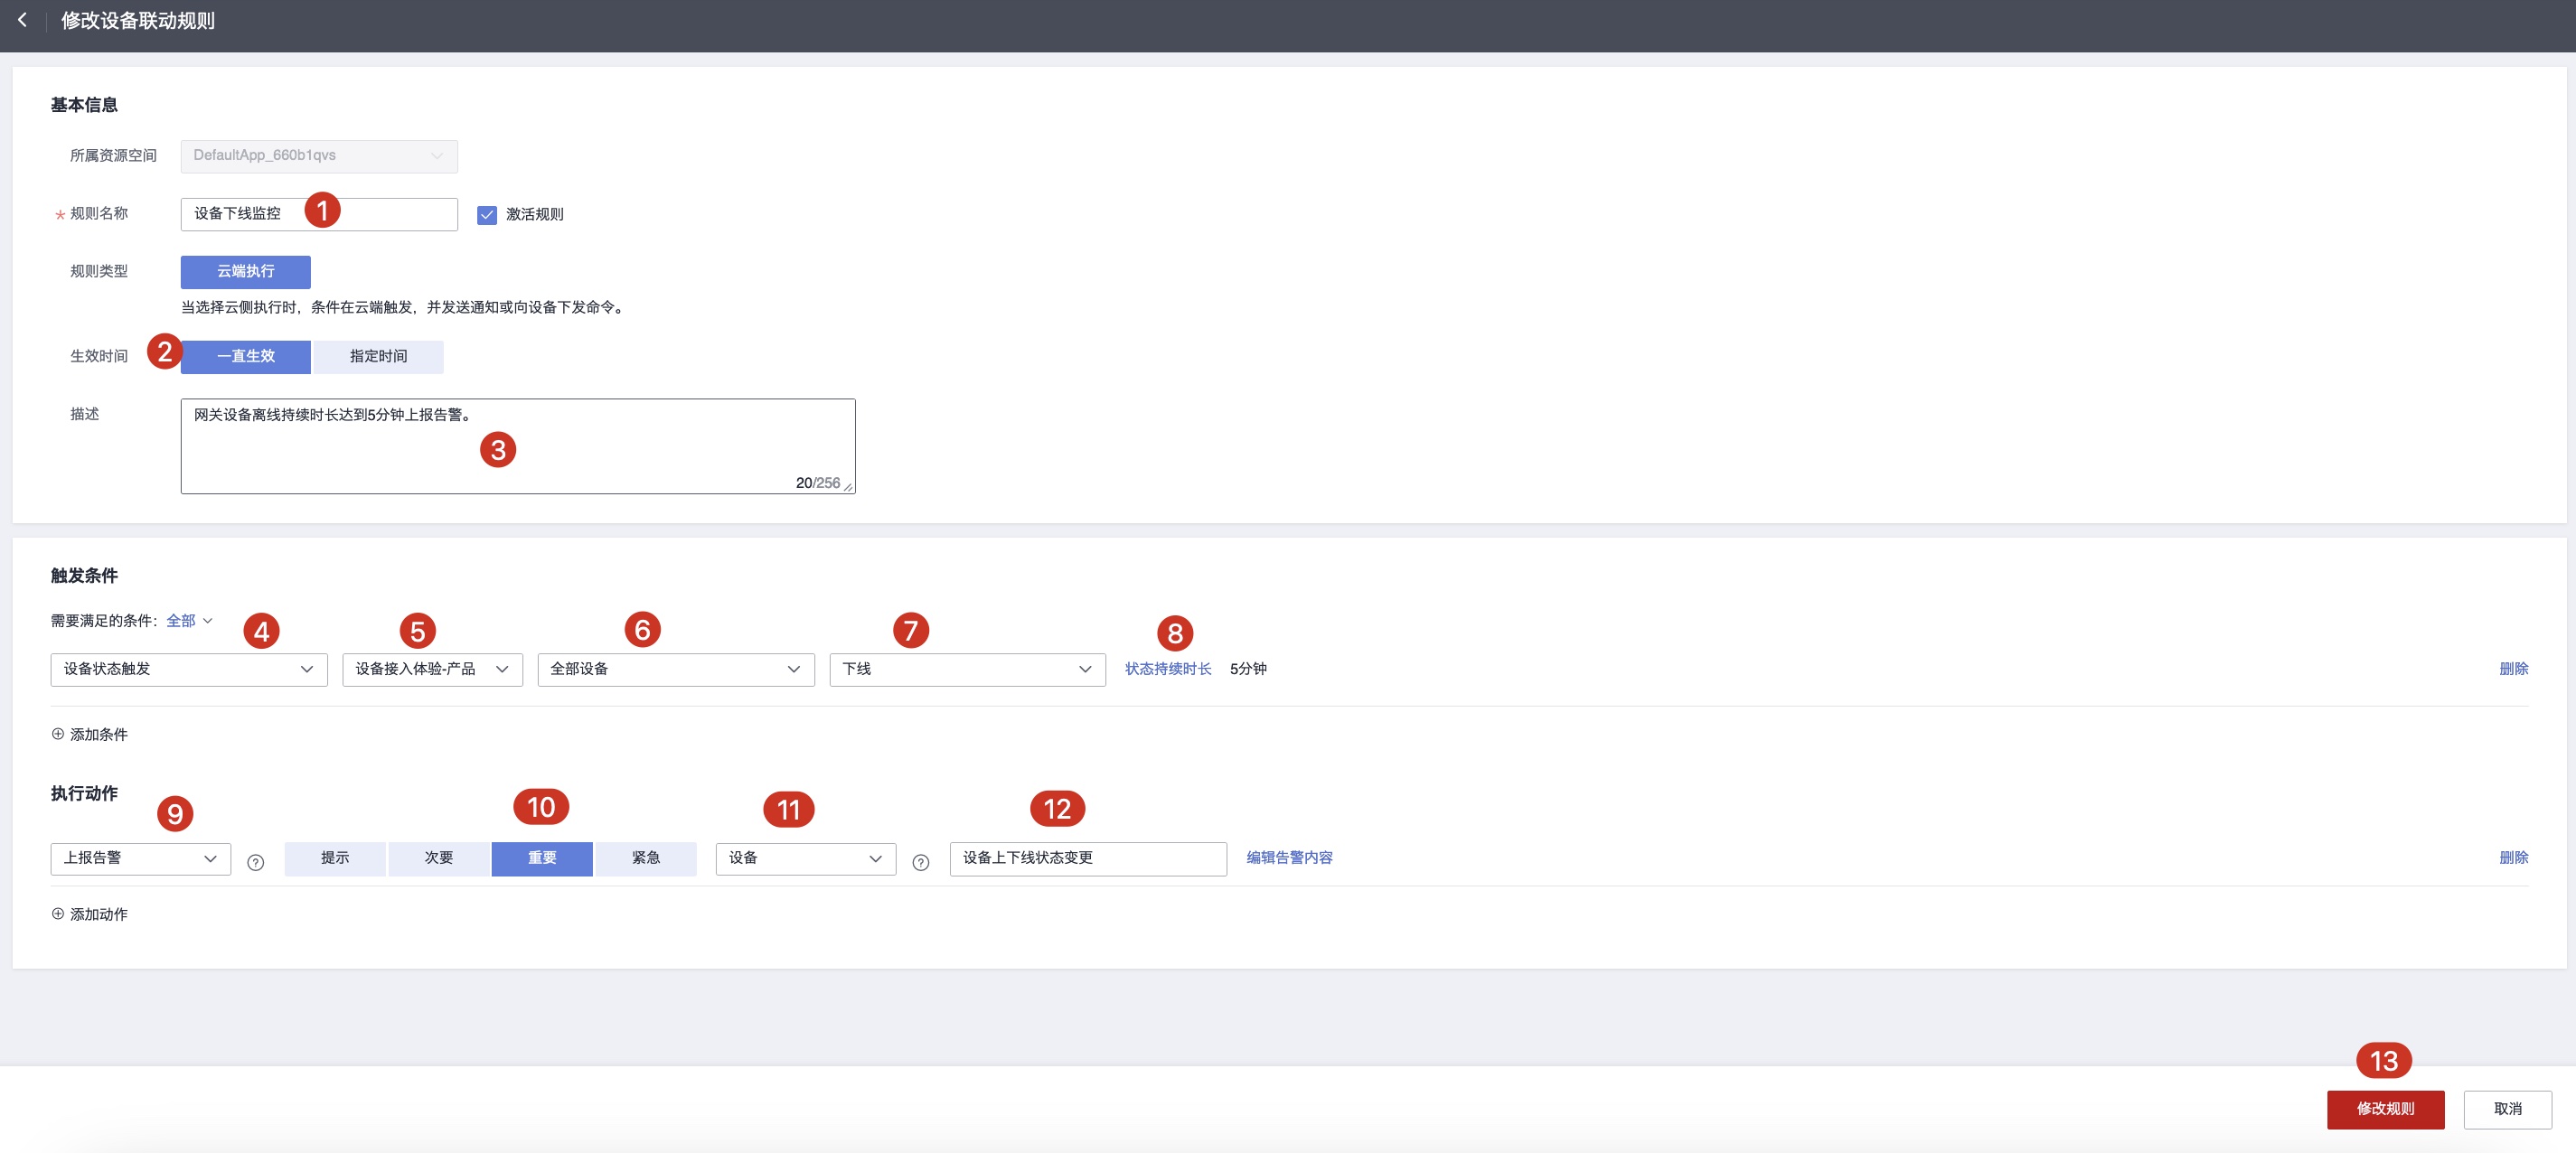Click help icon beside 设备 dropdown
2576x1153 pixels.
(921, 862)
